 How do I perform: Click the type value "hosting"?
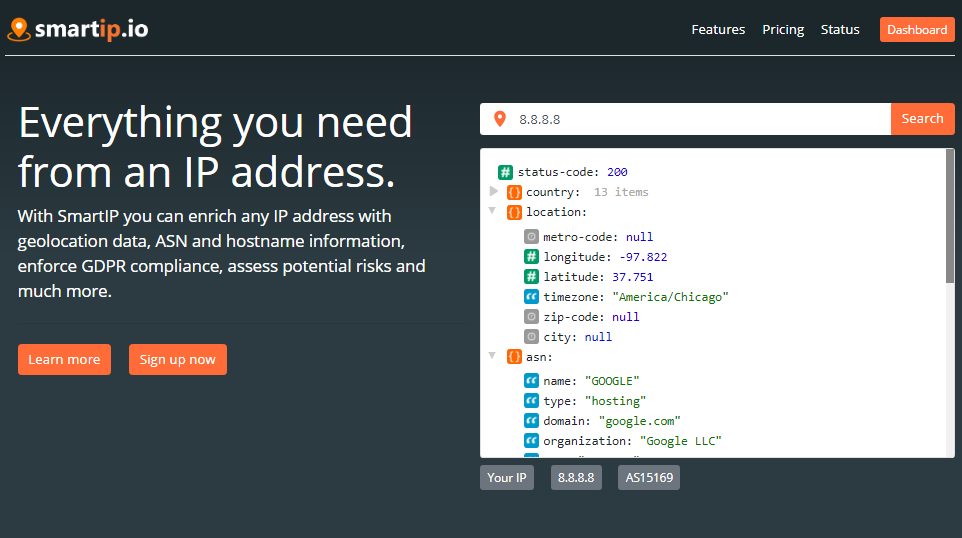[x=615, y=401]
